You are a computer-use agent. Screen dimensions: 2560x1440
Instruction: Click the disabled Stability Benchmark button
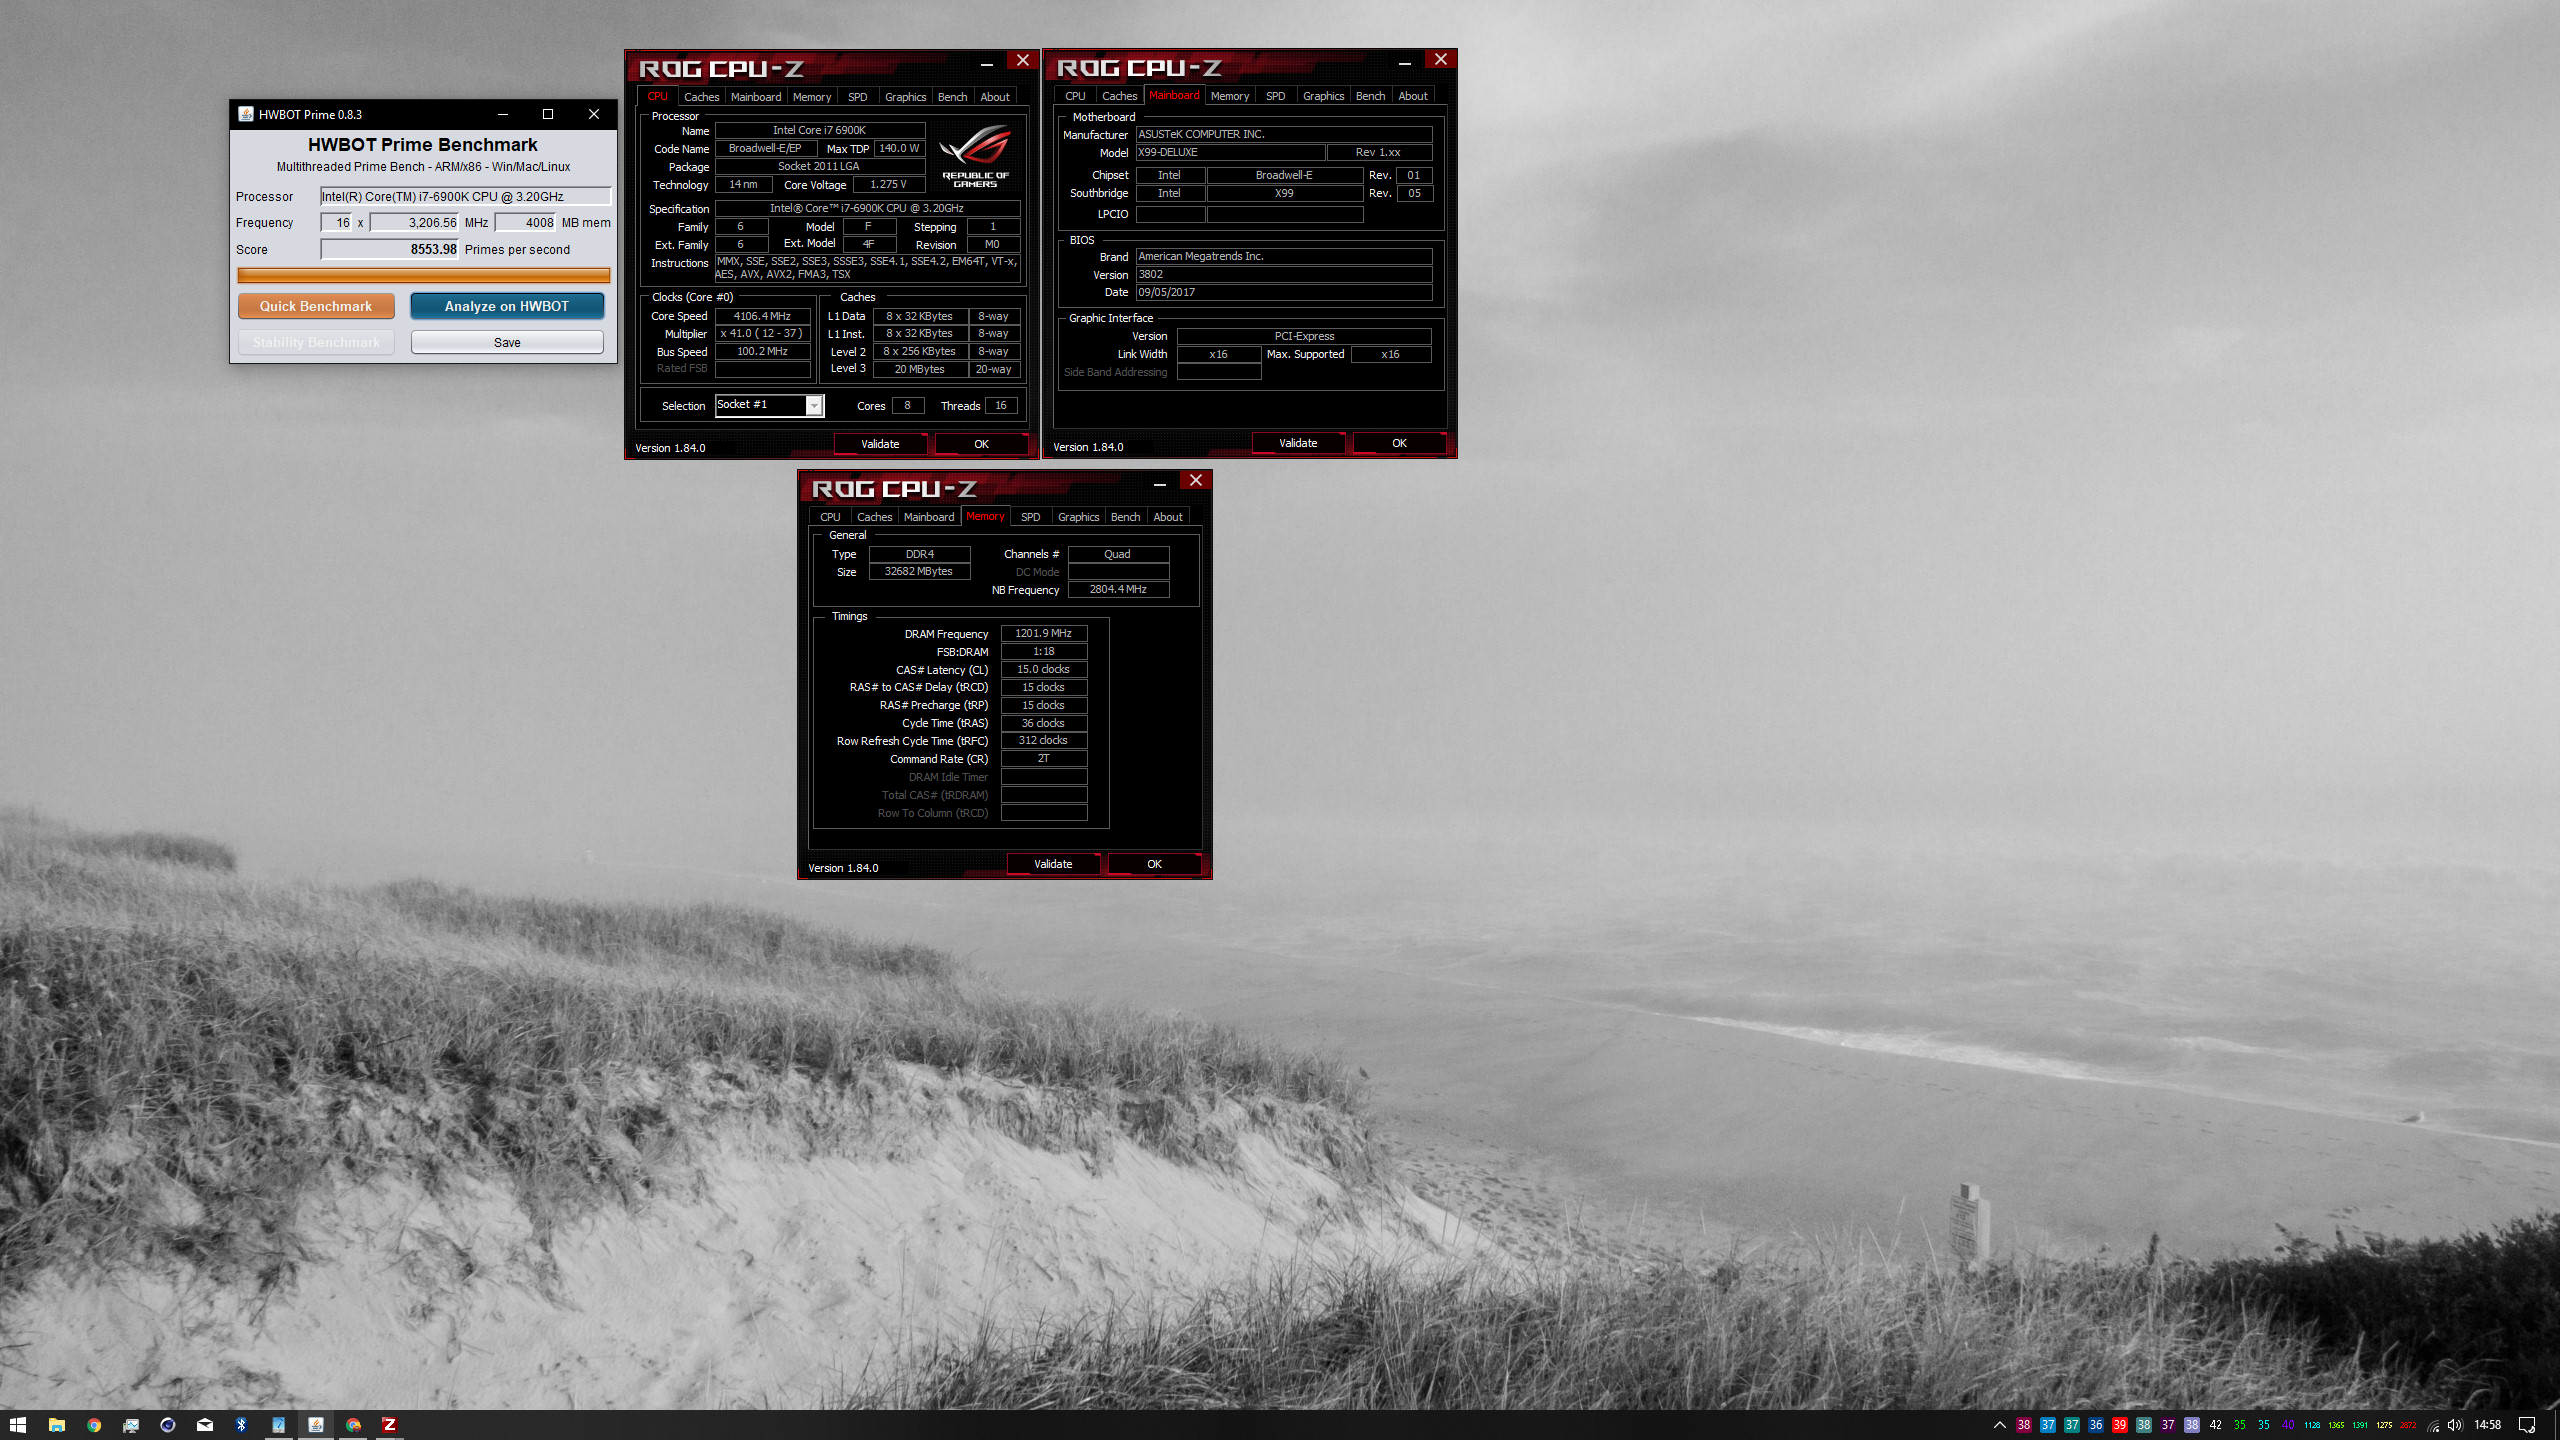pos(316,342)
